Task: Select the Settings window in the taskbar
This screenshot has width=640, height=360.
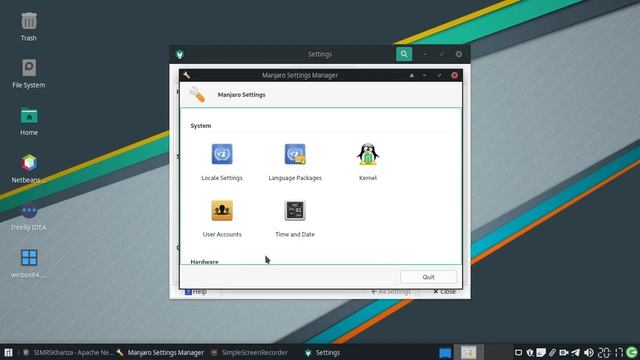Action: [322, 353]
